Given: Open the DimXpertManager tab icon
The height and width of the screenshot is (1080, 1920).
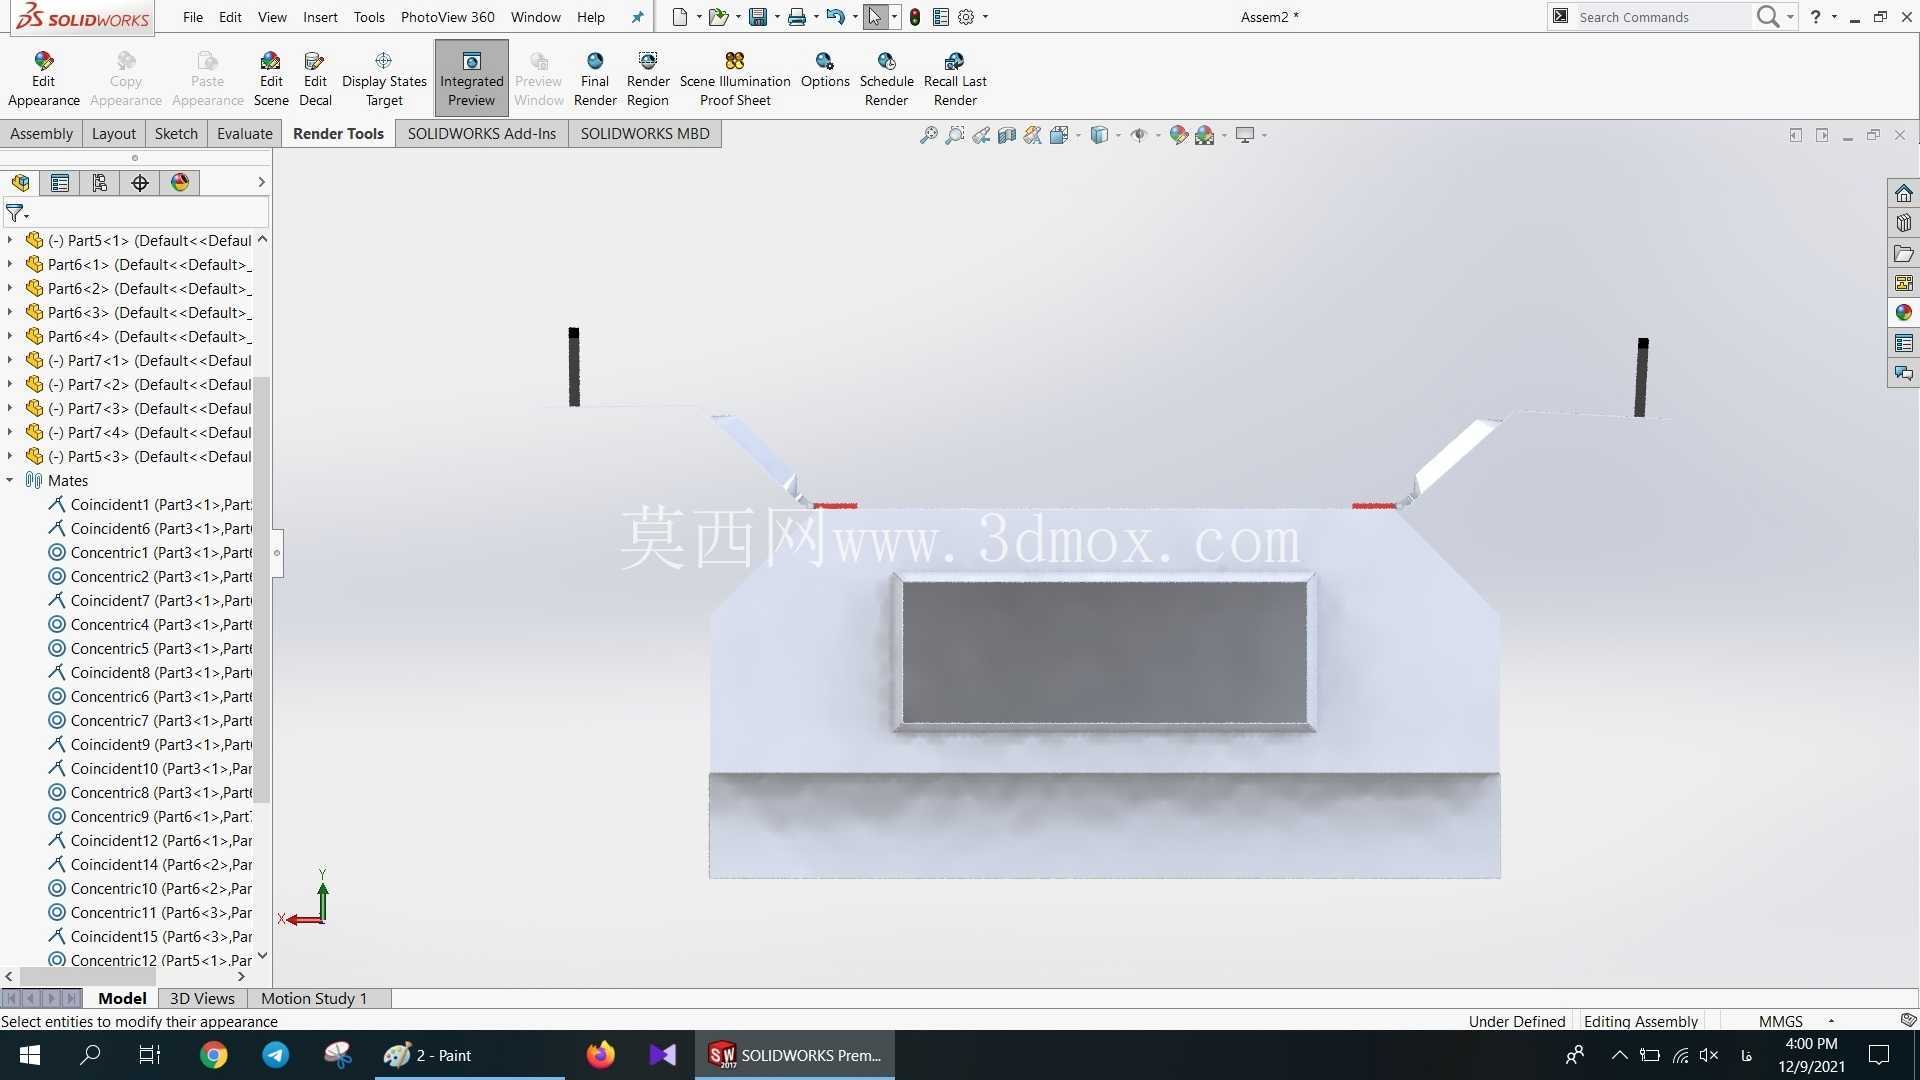Looking at the screenshot, I should coord(140,182).
